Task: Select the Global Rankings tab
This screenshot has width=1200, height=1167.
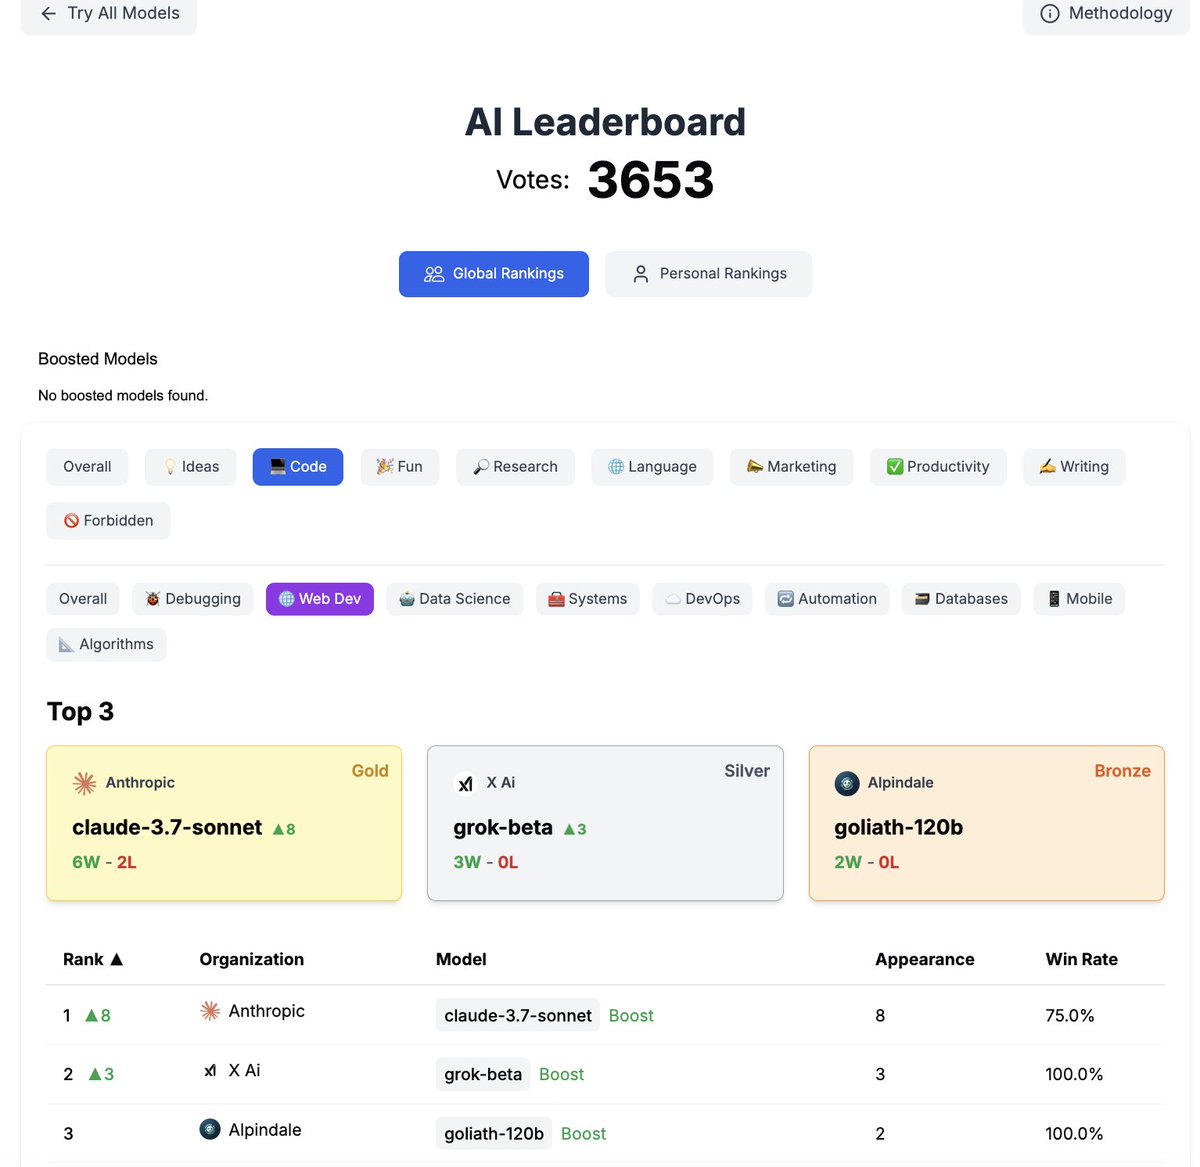Action: (x=494, y=274)
